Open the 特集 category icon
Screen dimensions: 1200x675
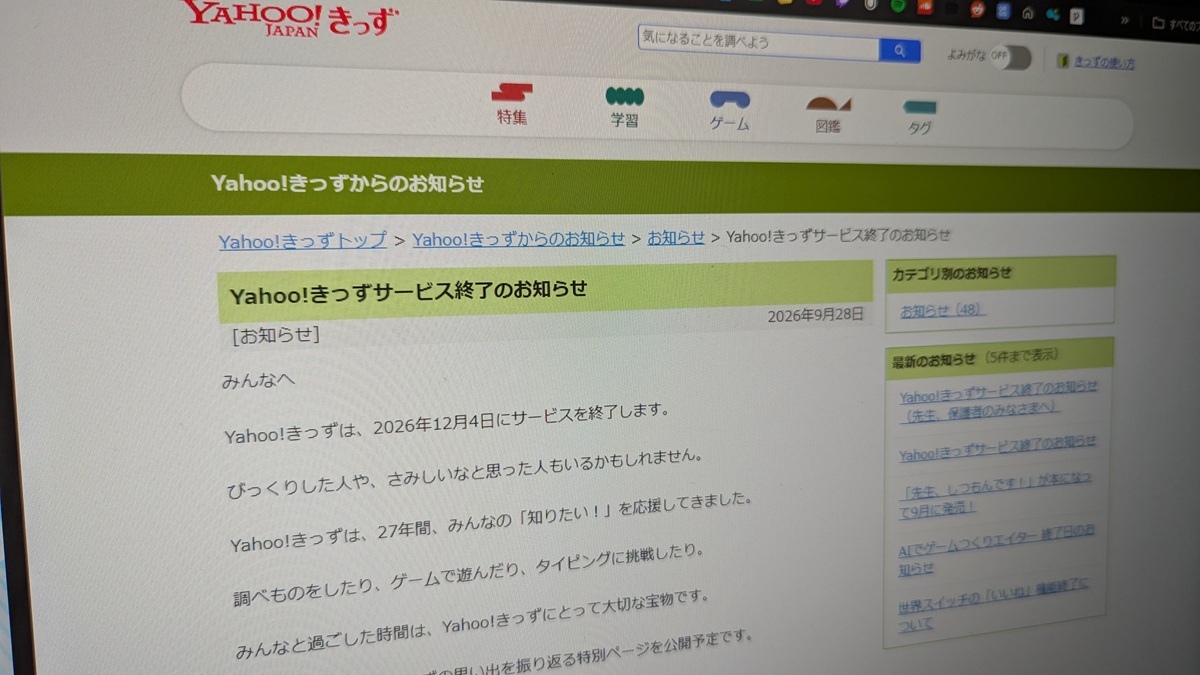click(511, 93)
